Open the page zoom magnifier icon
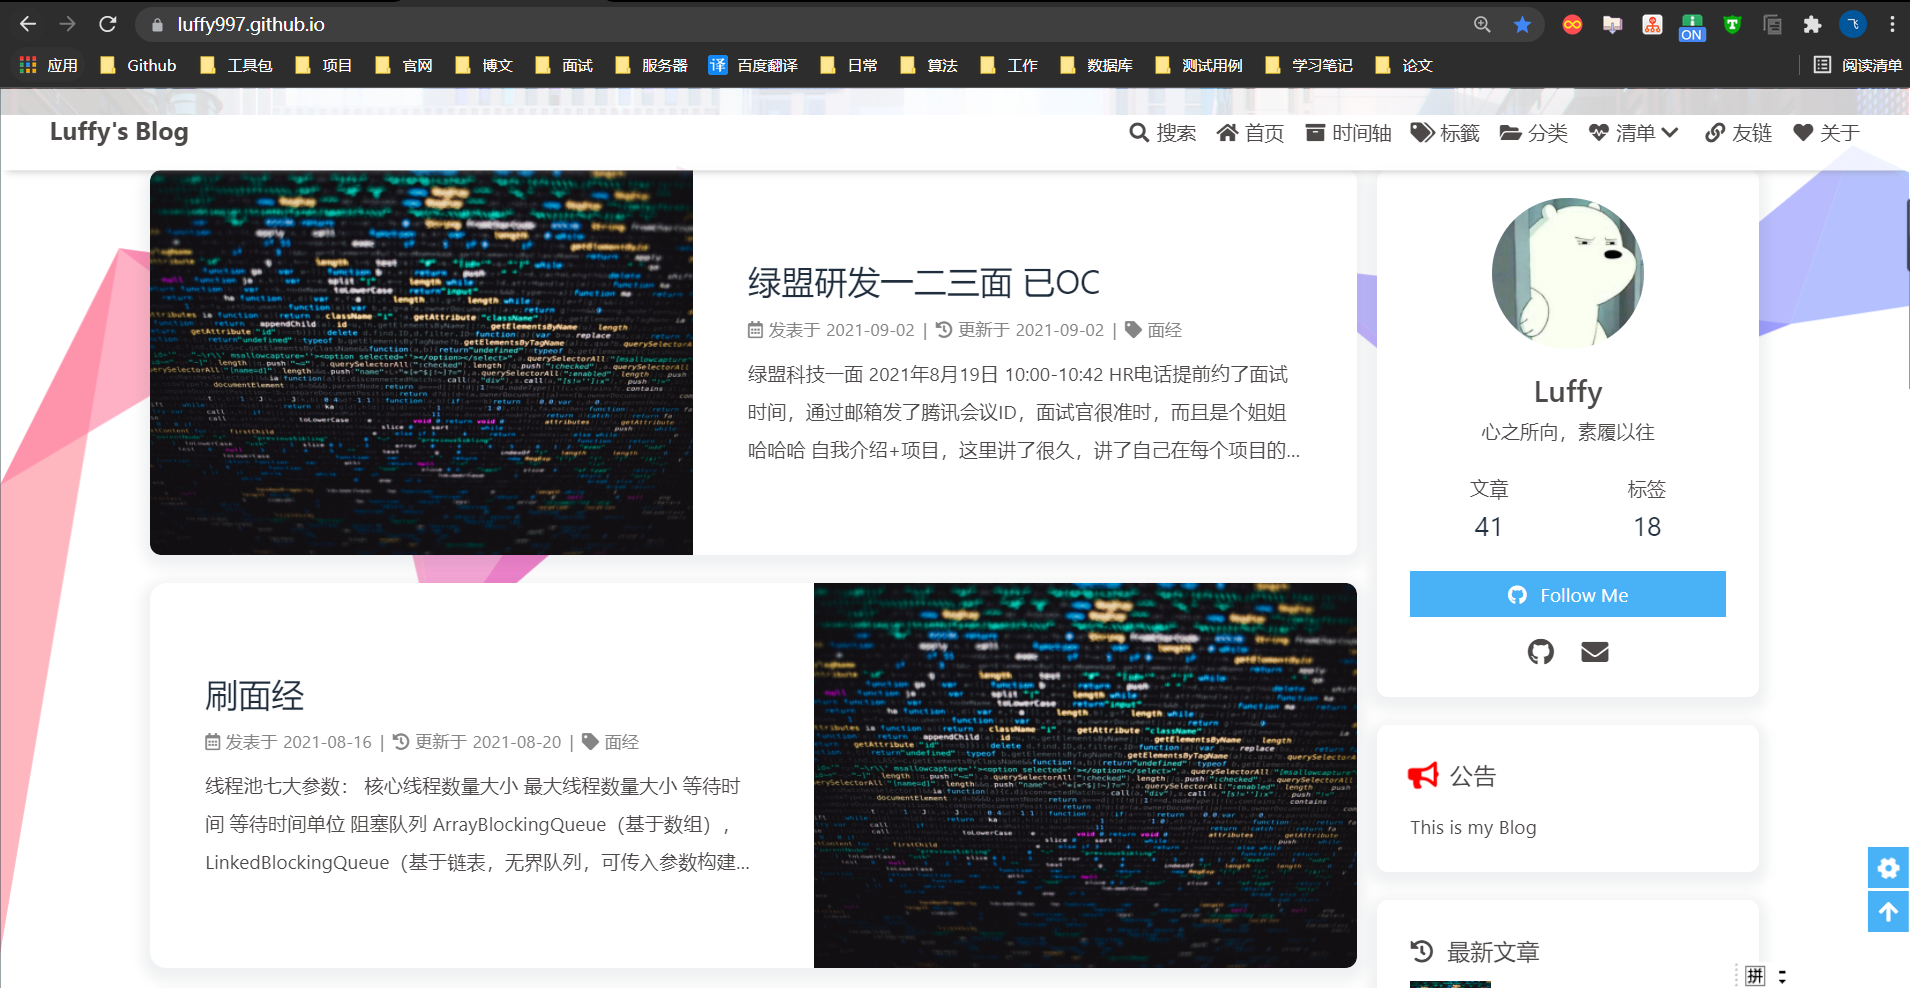The image size is (1910, 988). (1482, 24)
